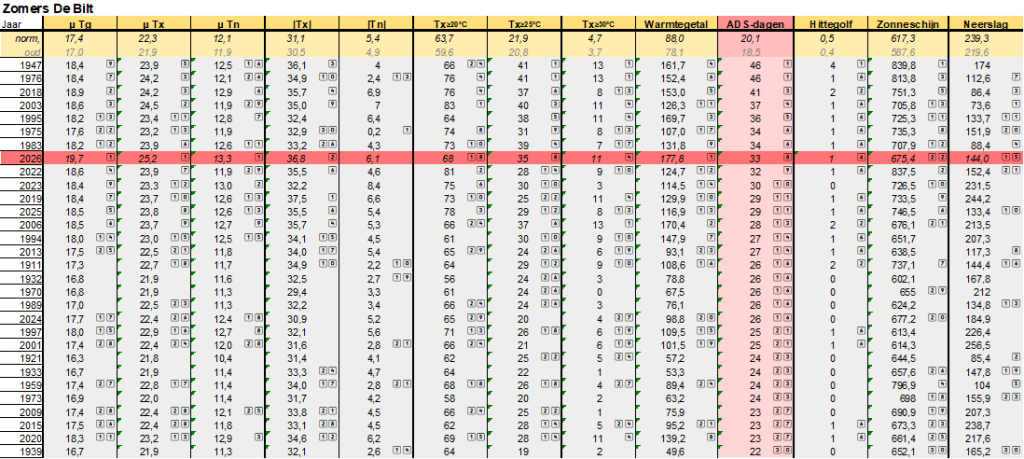
Task: Select the 'Tx≥20°C' header cell
Action: click(451, 24)
